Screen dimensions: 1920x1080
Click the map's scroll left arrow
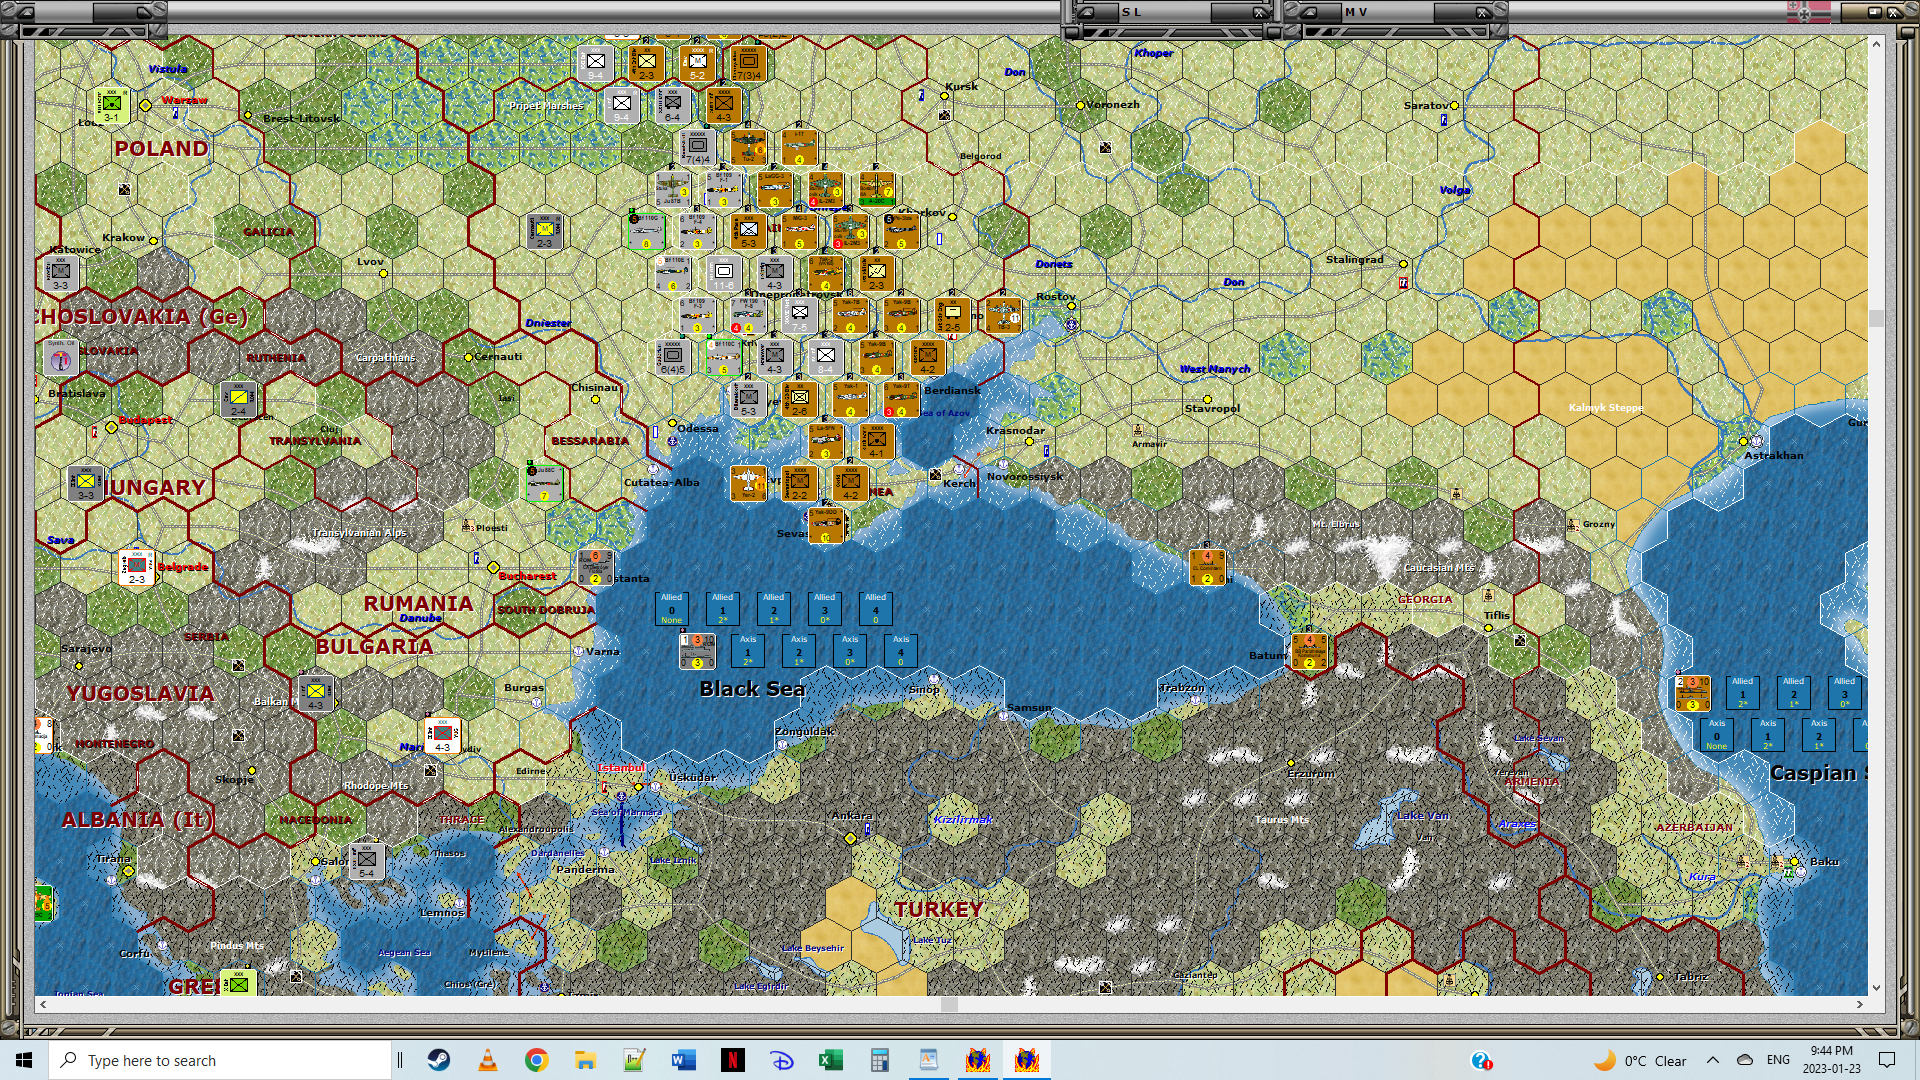point(43,1004)
